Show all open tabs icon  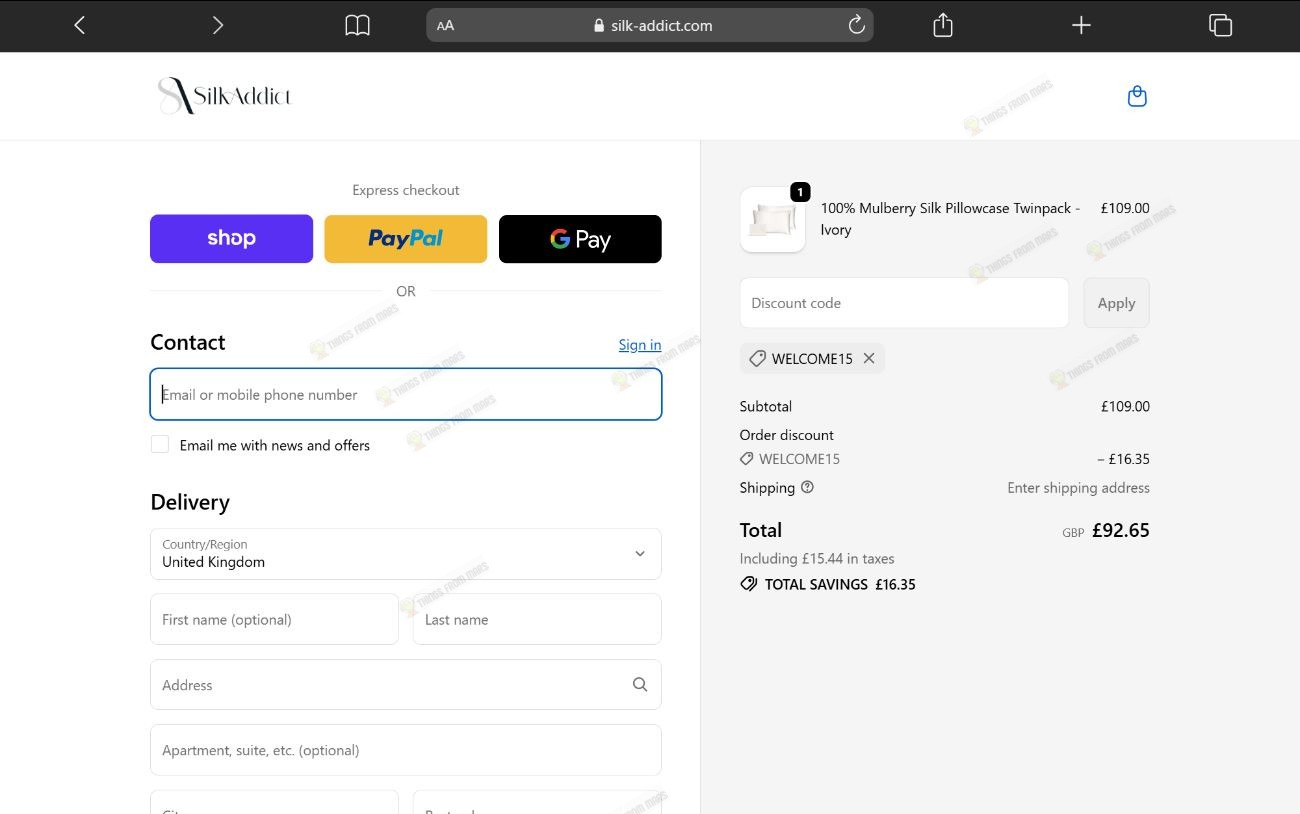point(1220,25)
